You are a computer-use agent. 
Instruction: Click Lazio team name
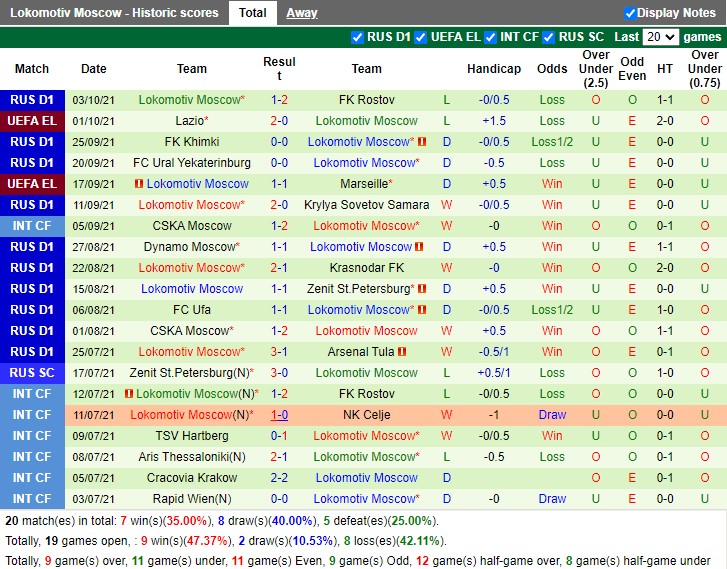191,121
